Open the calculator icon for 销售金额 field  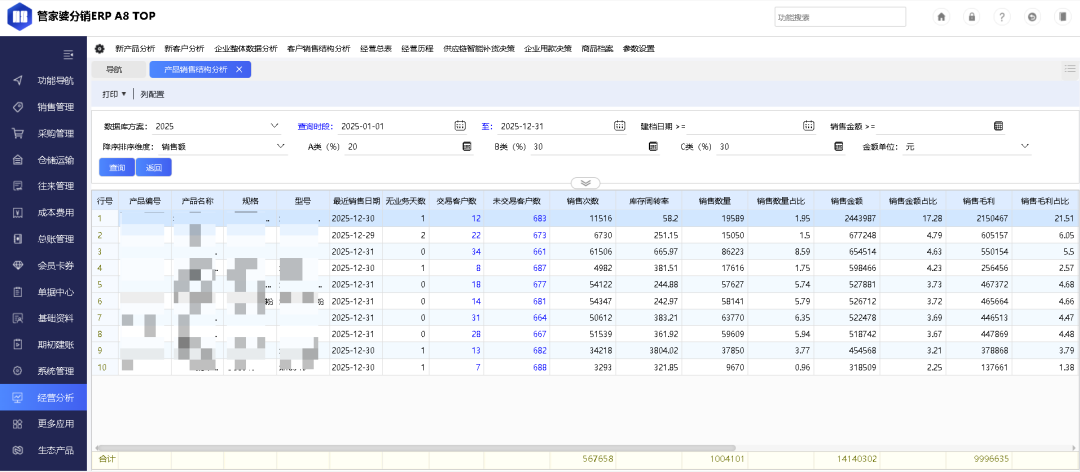pos(998,126)
